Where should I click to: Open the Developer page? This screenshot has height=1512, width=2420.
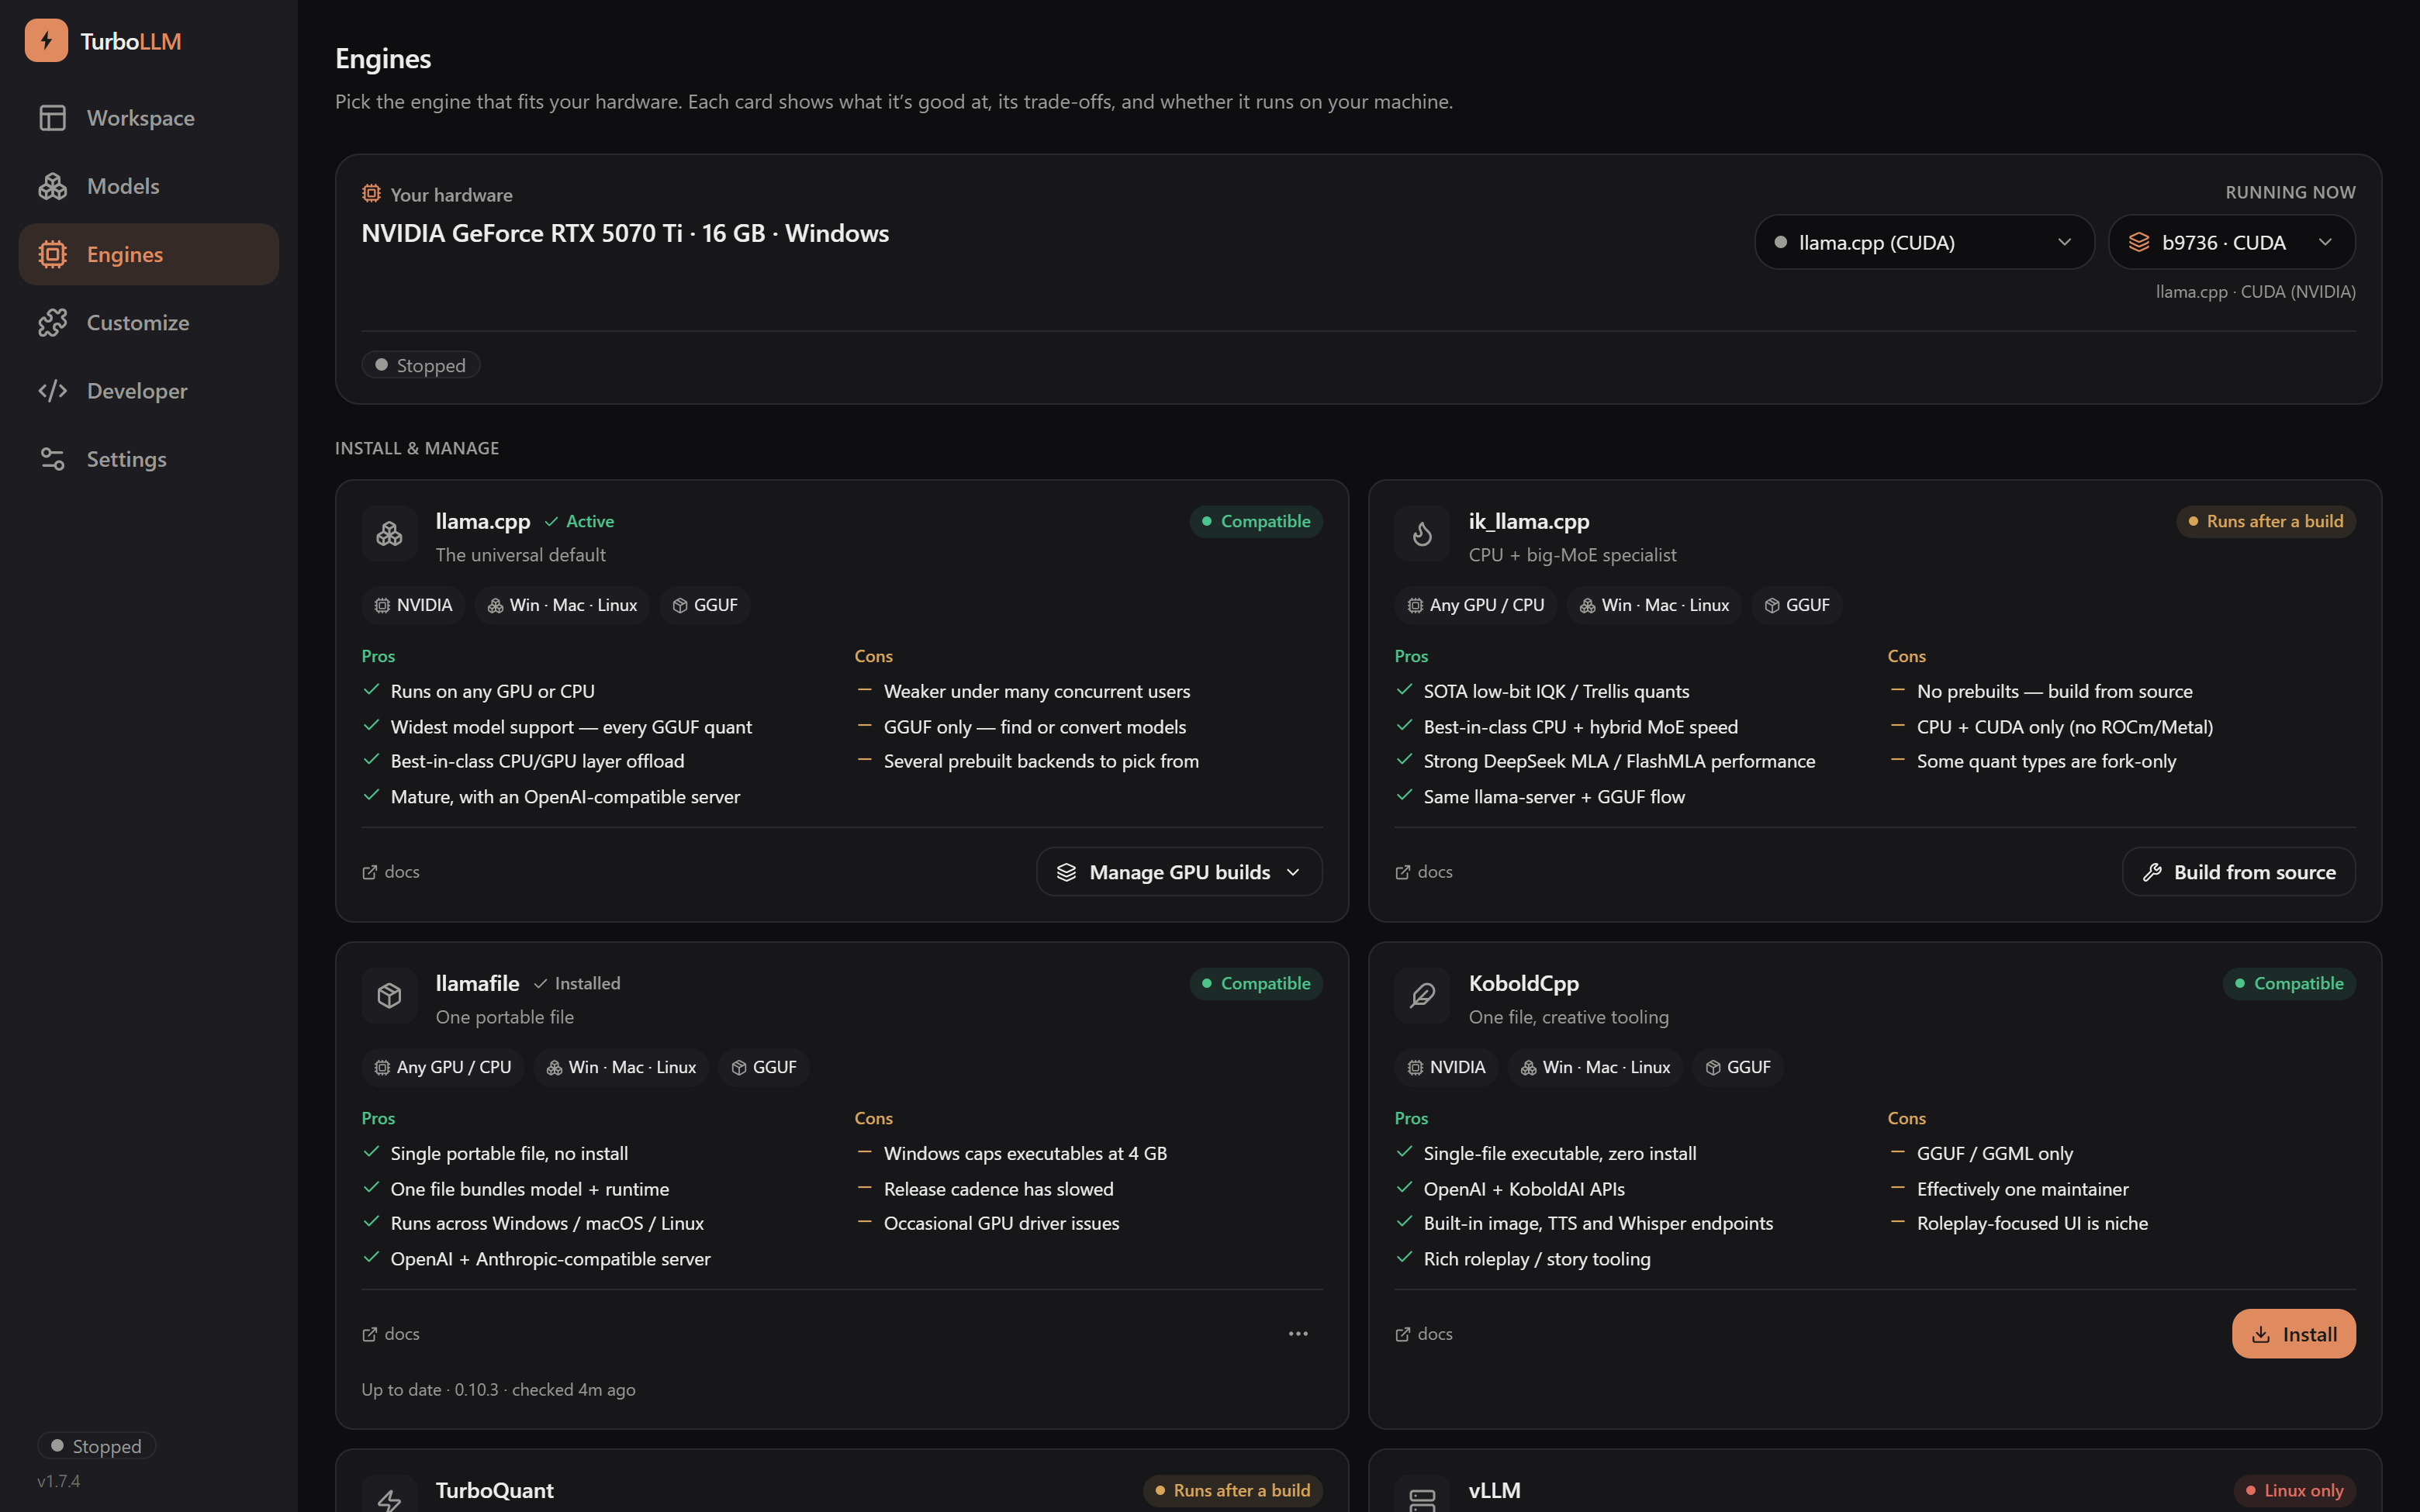[149, 391]
